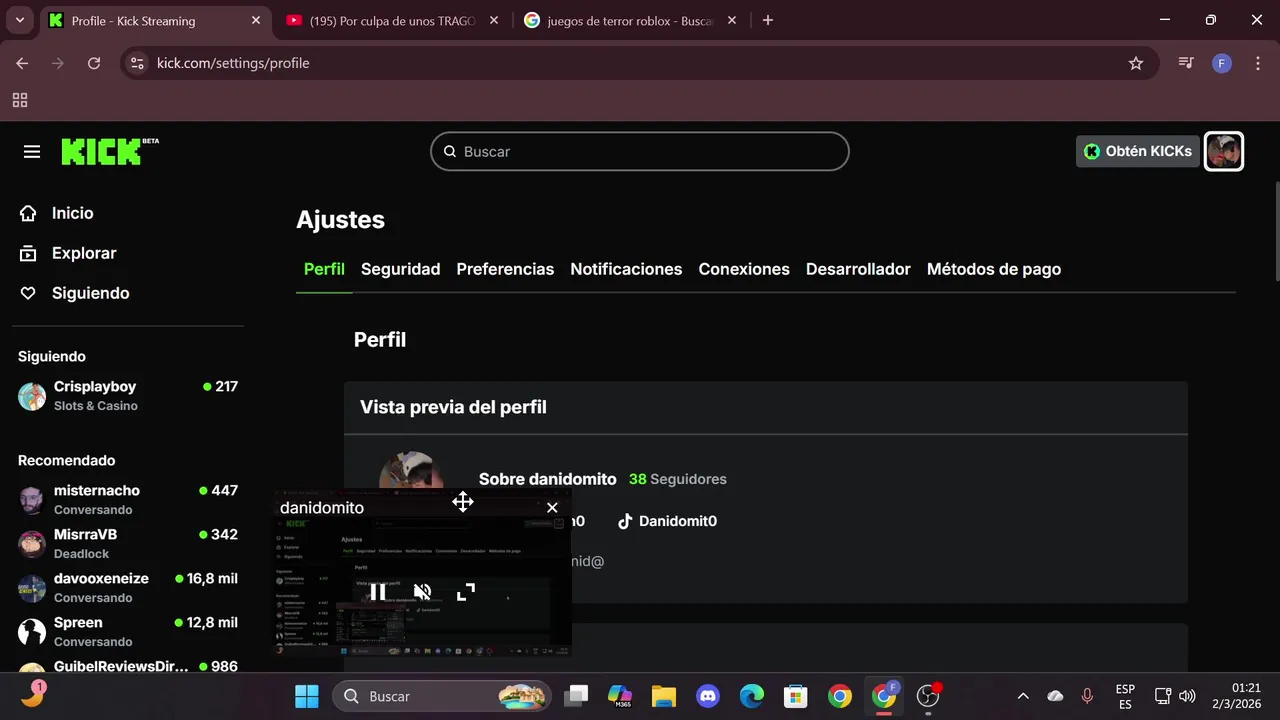Viewport: 1280px width, 720px height.
Task: Open the Desarrollador settings tab
Action: coord(858,269)
